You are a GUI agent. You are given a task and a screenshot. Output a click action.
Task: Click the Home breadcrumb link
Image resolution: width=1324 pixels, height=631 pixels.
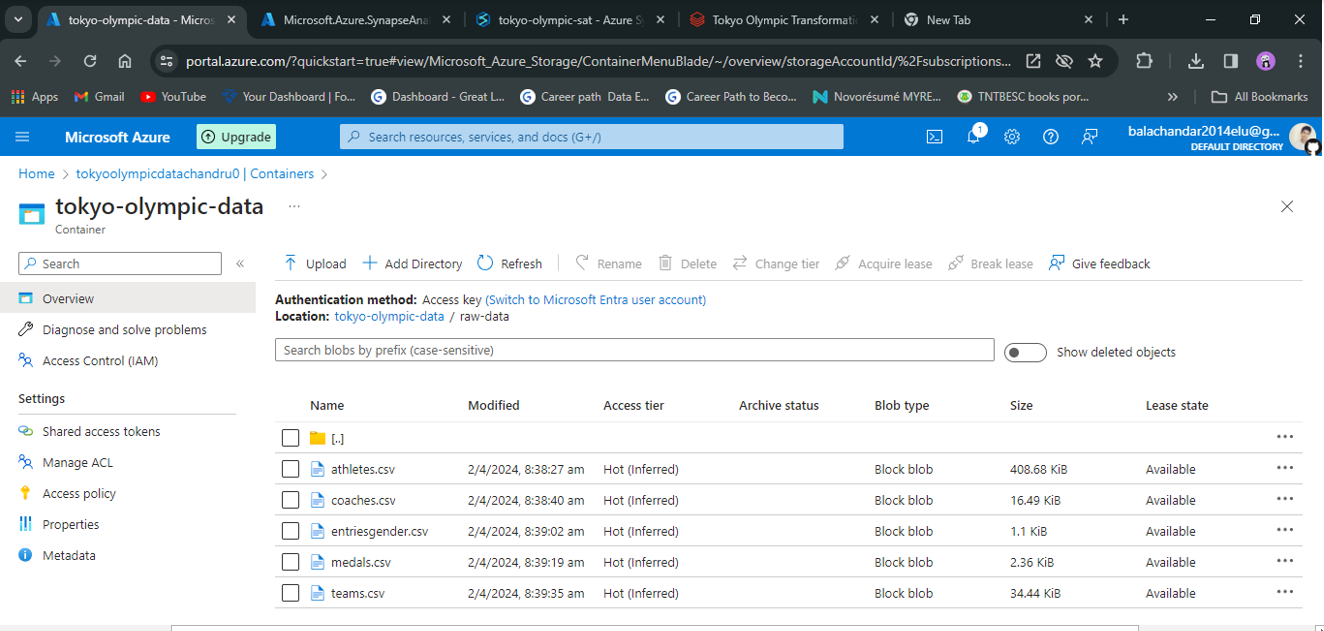36,173
